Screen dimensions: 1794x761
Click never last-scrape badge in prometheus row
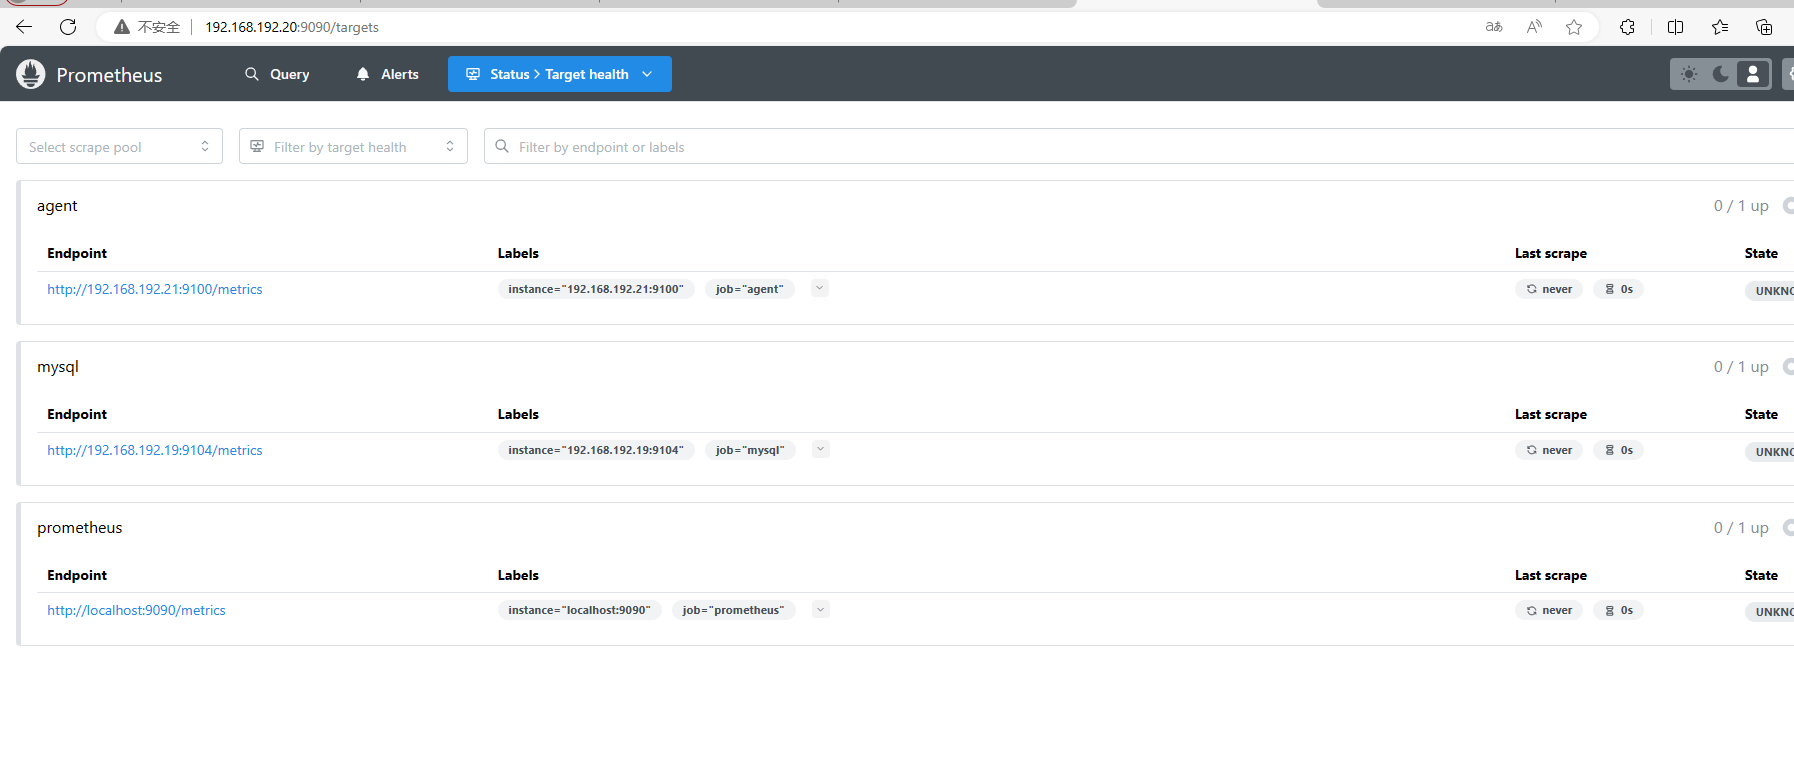pos(1549,610)
